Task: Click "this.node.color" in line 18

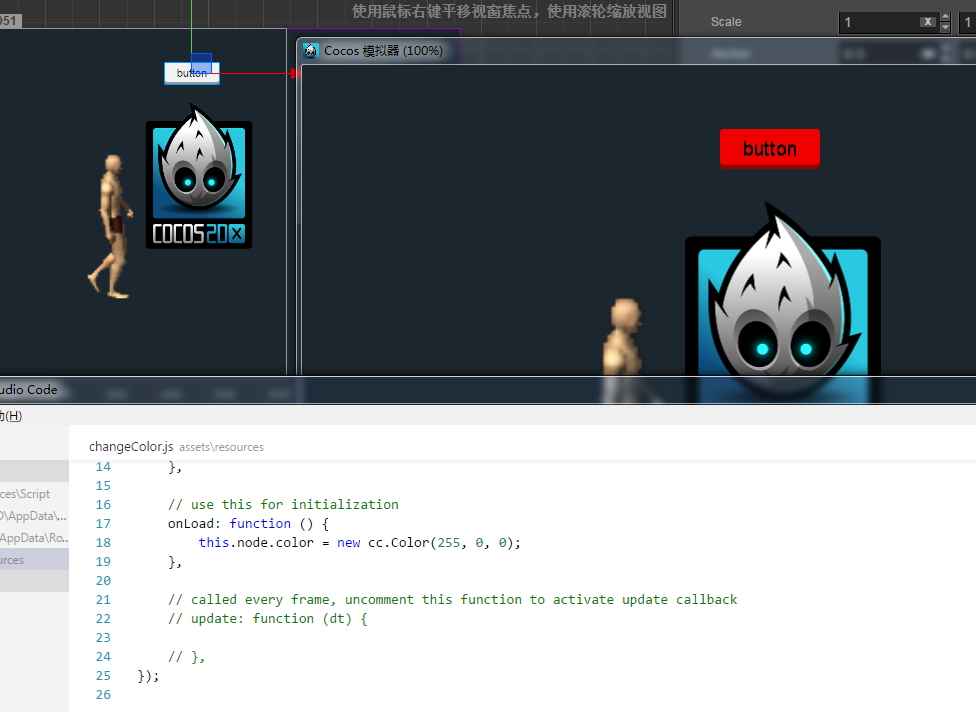Action: pyautogui.click(x=256, y=543)
